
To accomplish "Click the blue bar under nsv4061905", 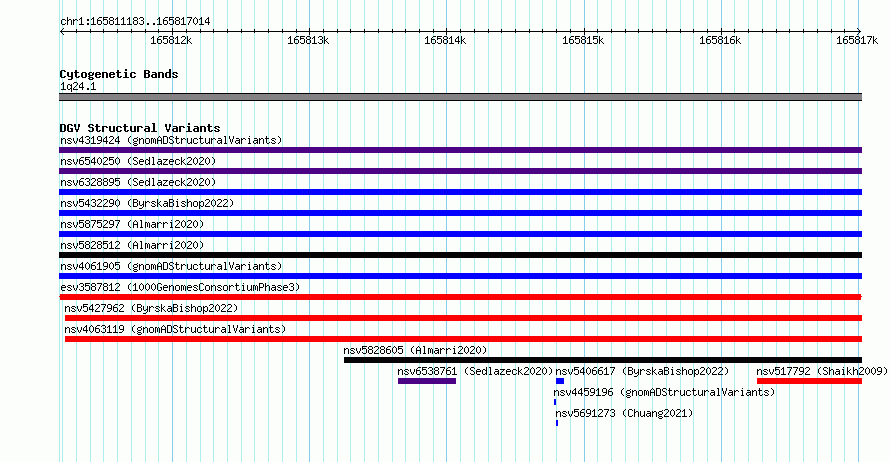I will [x=460, y=276].
